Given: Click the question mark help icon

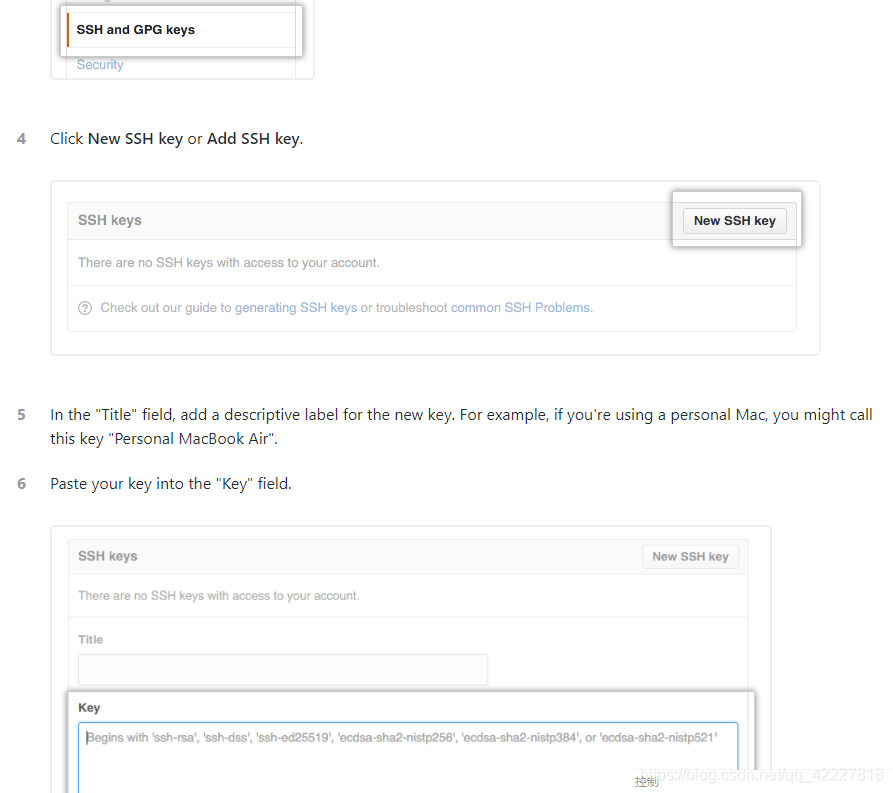Looking at the screenshot, I should [85, 308].
